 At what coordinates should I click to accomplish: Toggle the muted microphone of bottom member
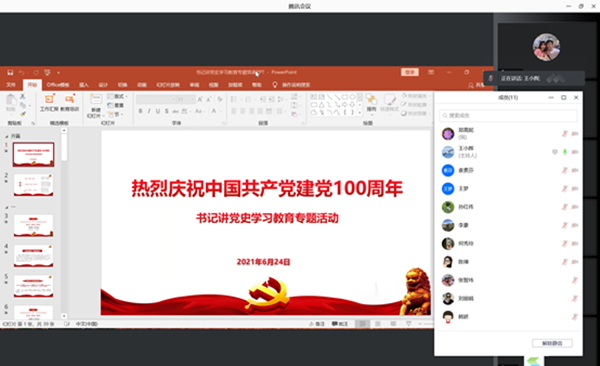click(575, 317)
